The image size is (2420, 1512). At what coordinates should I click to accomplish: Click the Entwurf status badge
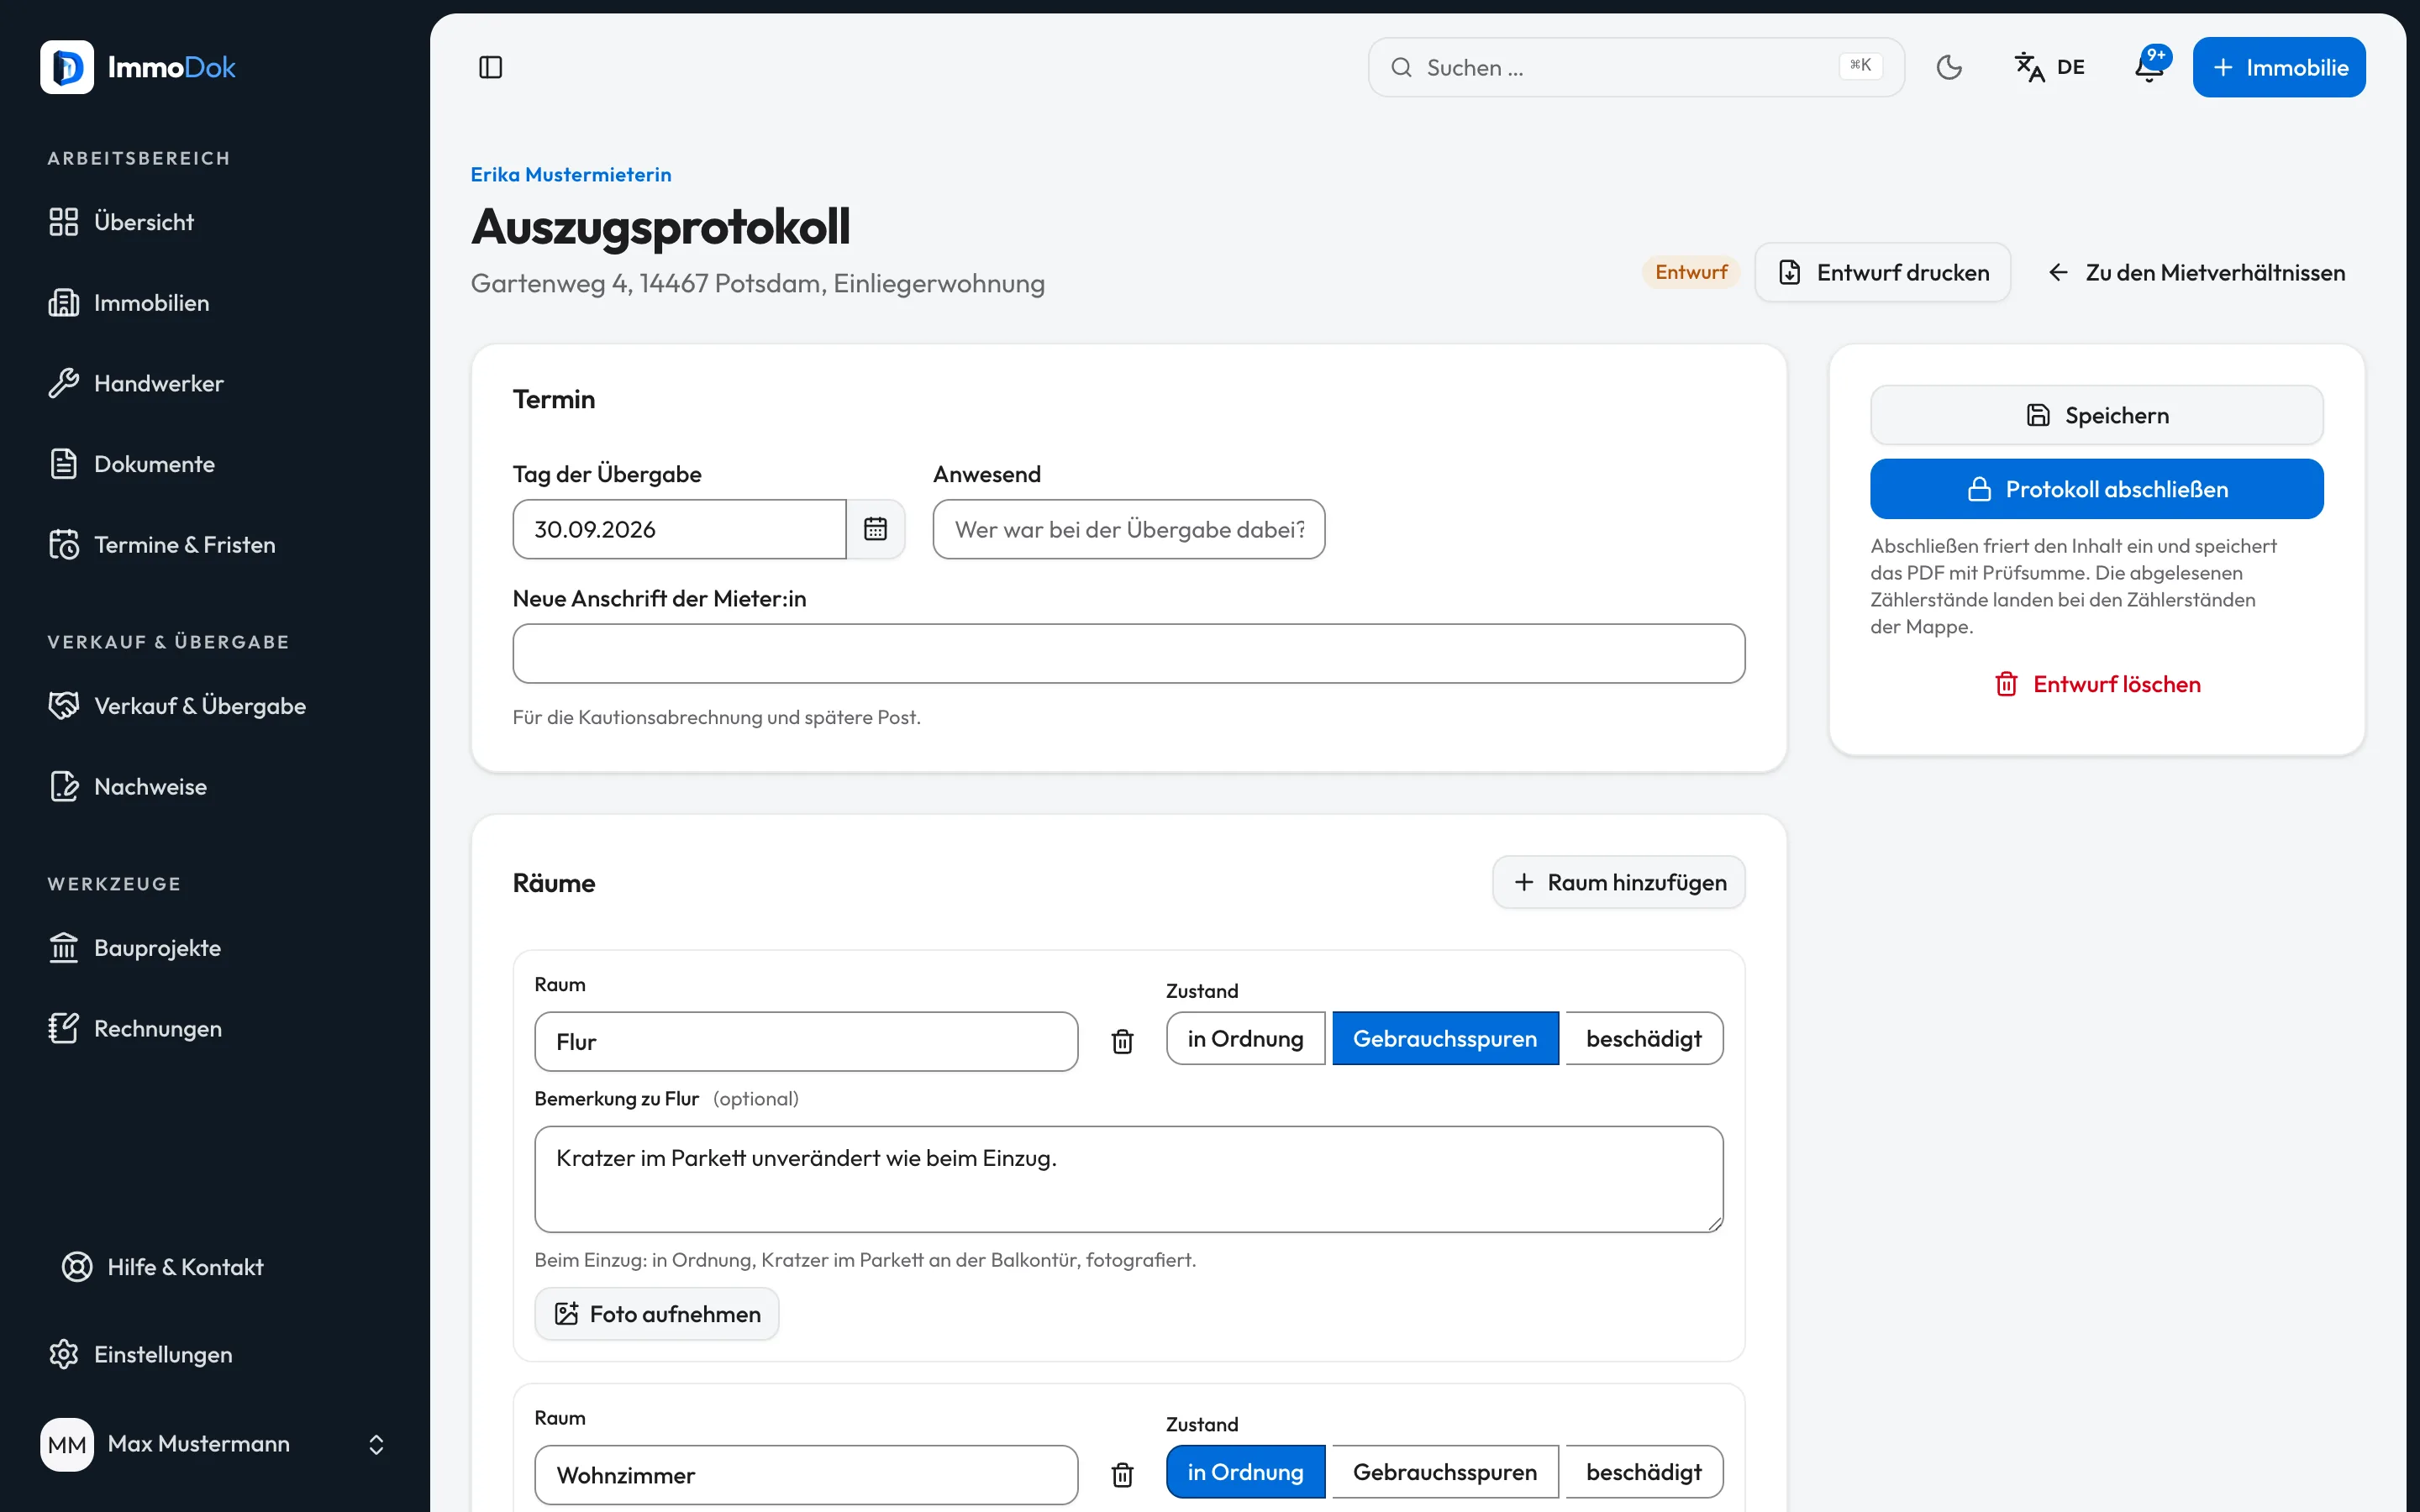pos(1691,272)
